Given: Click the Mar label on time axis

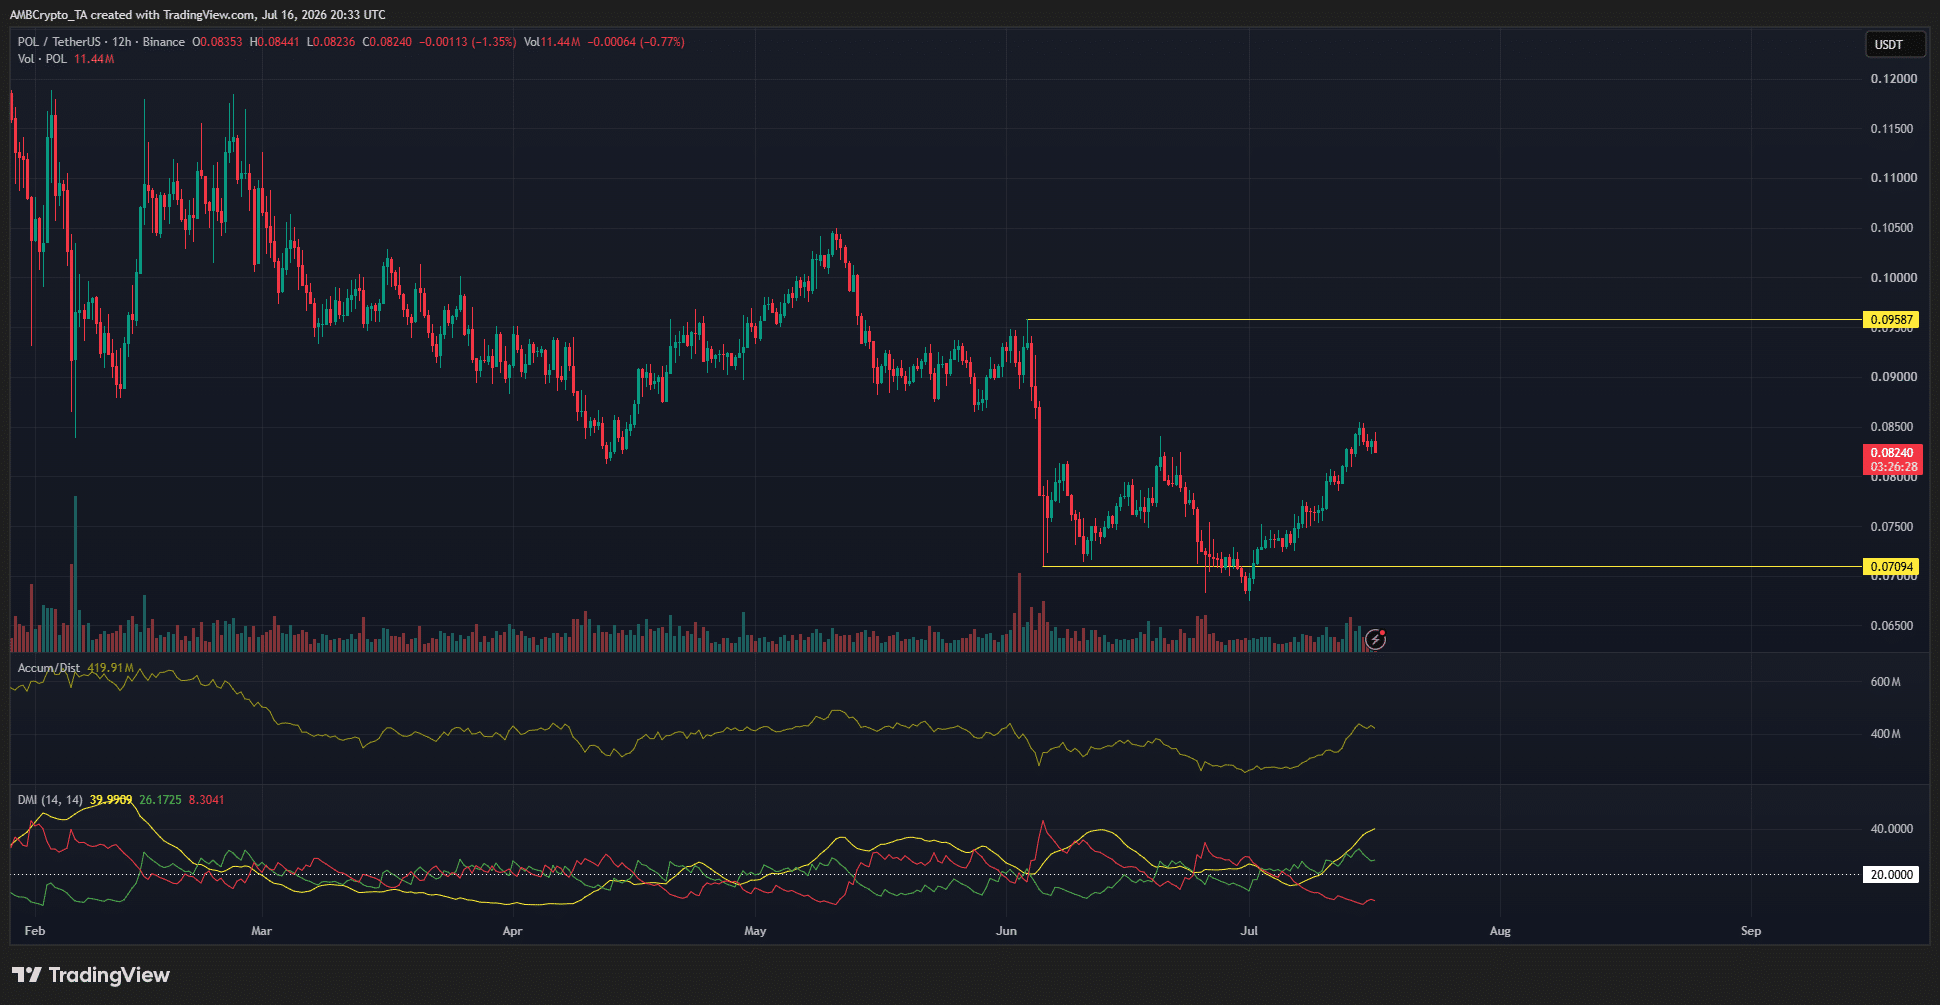Looking at the screenshot, I should point(262,931).
